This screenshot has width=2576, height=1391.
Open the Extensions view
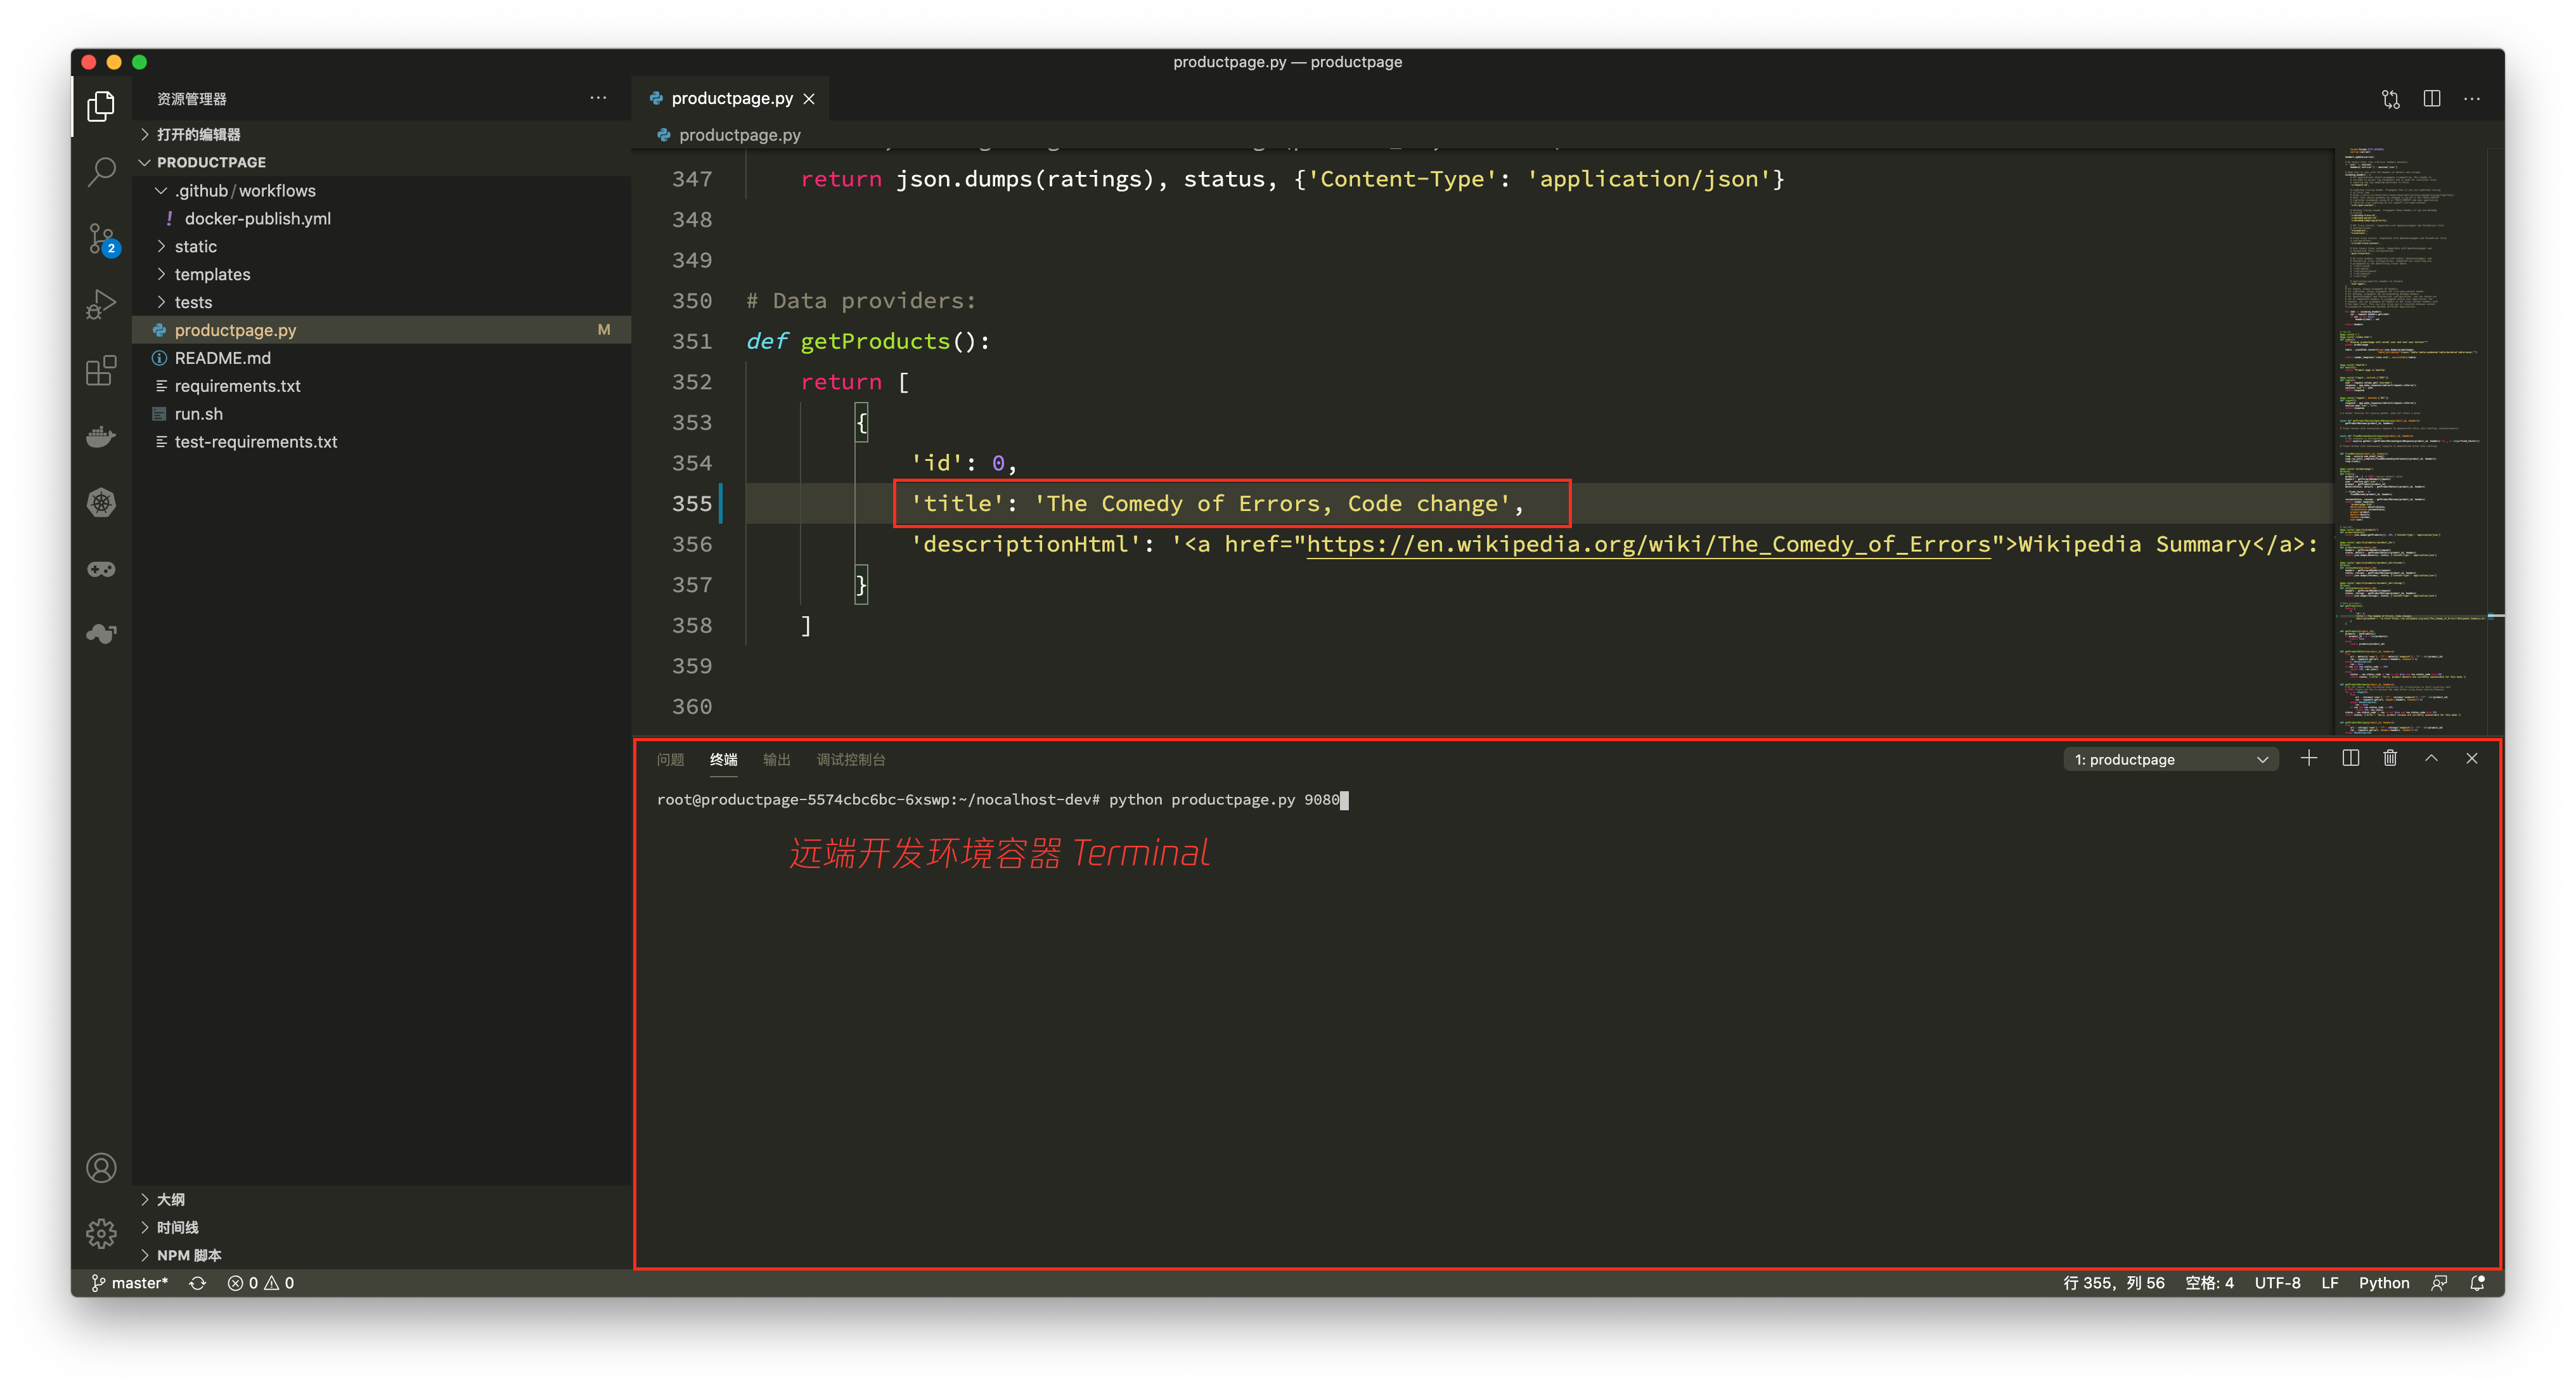pyautogui.click(x=101, y=371)
